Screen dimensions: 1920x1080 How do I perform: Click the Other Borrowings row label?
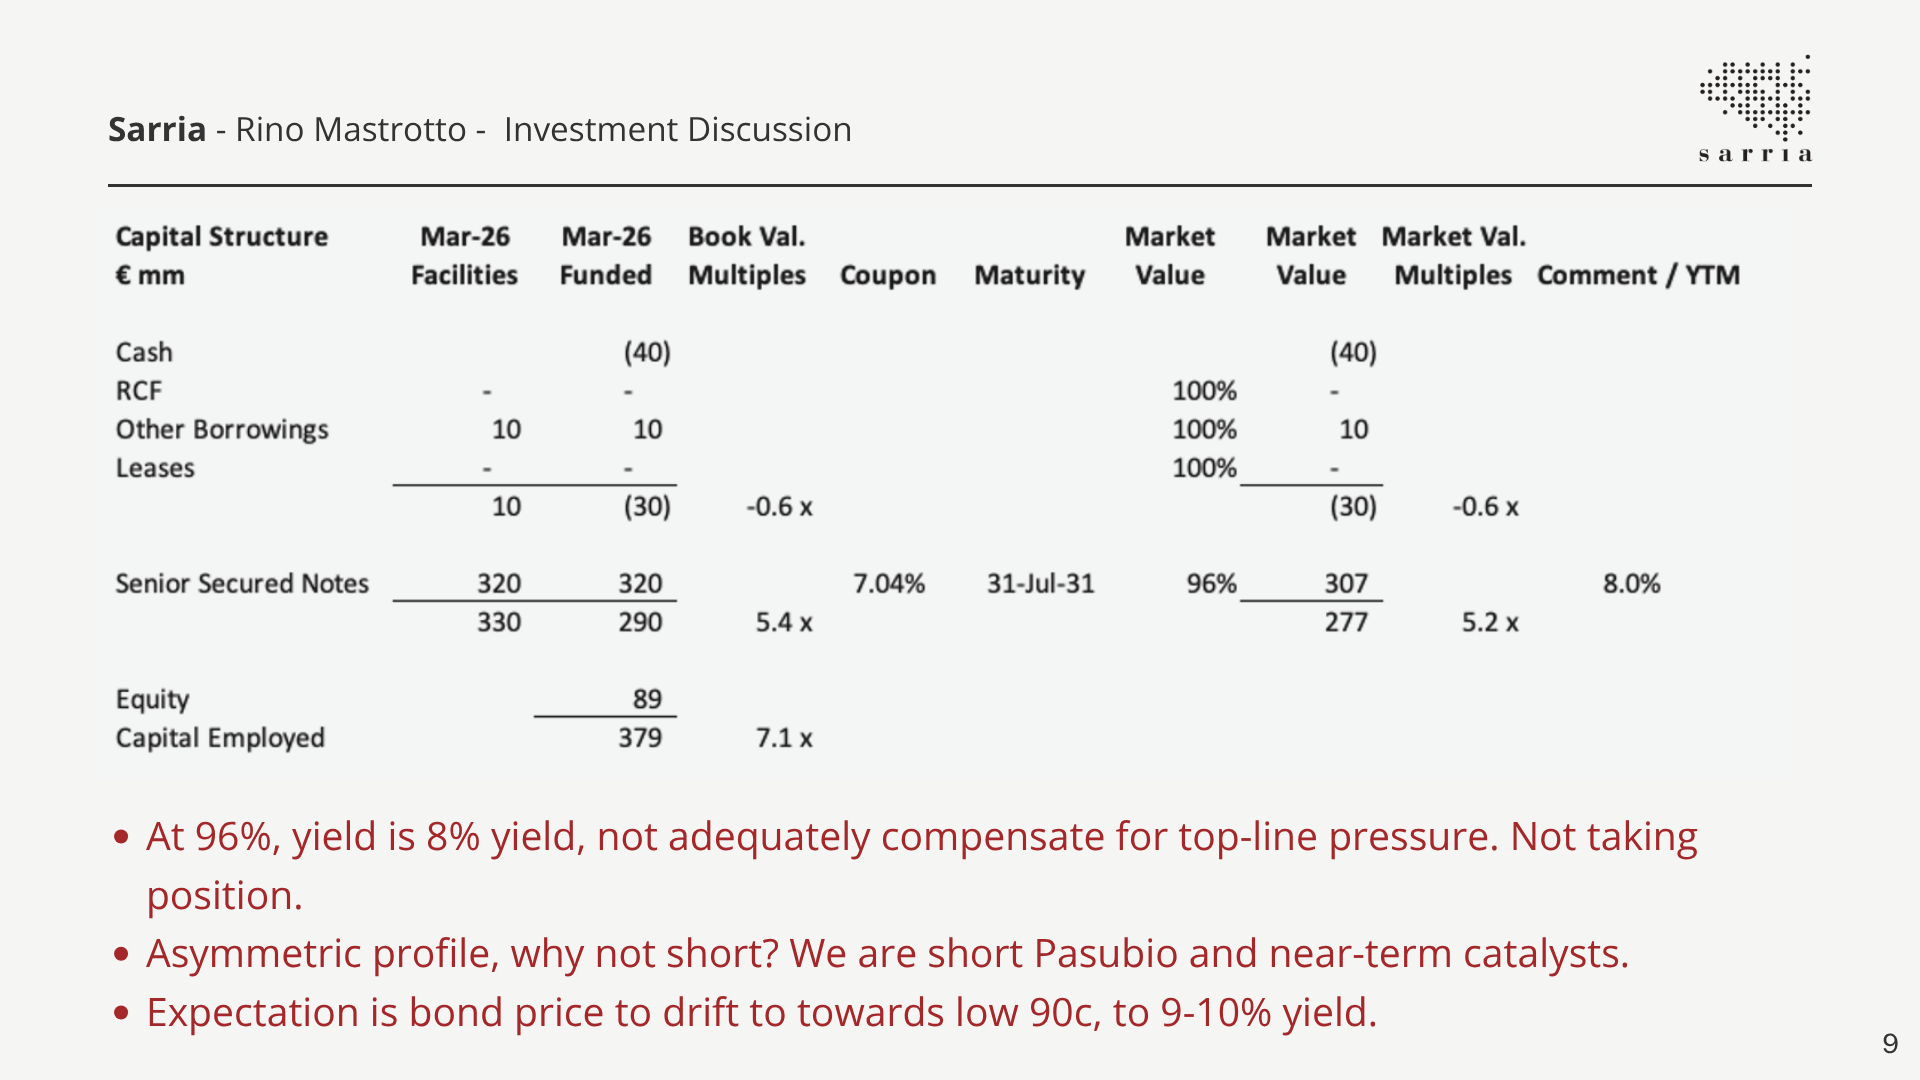[x=222, y=430]
